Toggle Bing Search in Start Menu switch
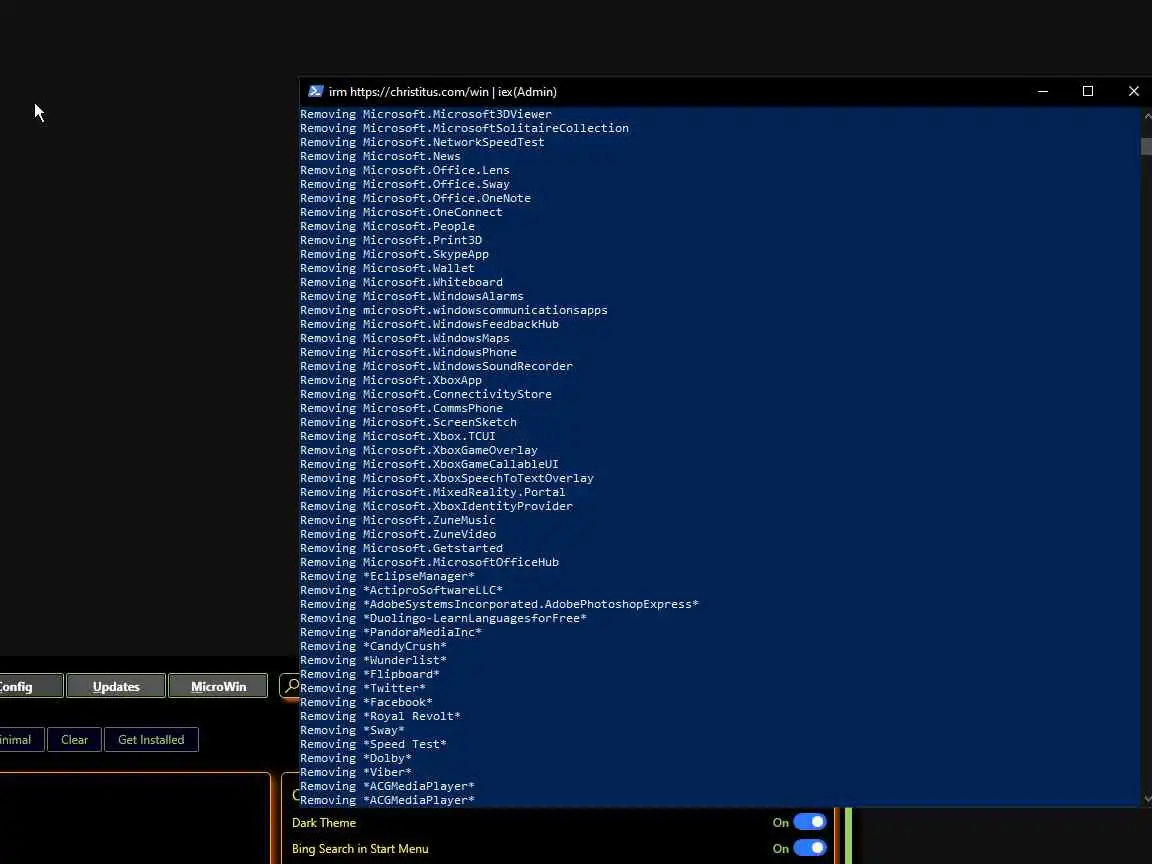Image resolution: width=1152 pixels, height=864 pixels. coord(810,849)
